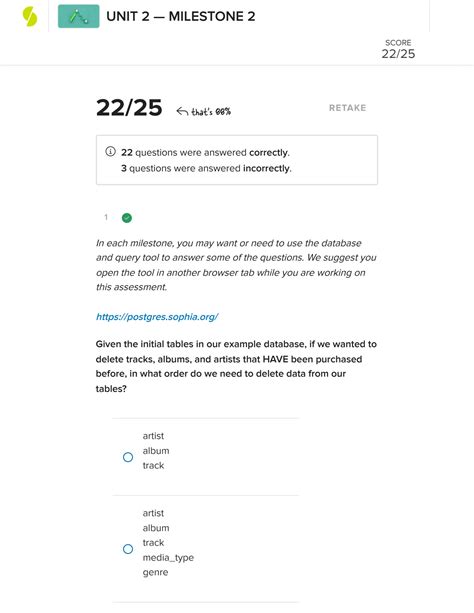The image size is (474, 613).
Task: Click the question number 1 label
Action: [x=106, y=217]
